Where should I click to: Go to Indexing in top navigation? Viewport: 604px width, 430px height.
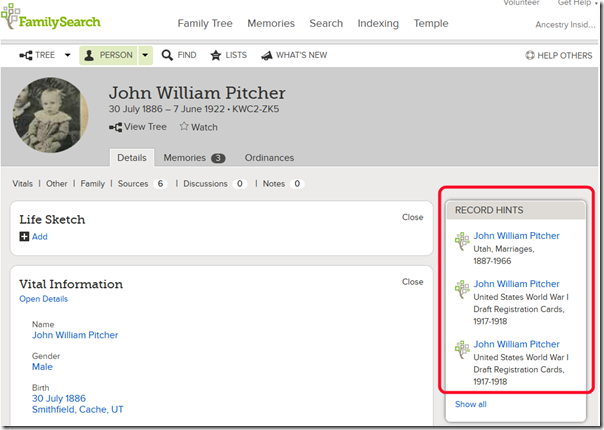coord(378,24)
